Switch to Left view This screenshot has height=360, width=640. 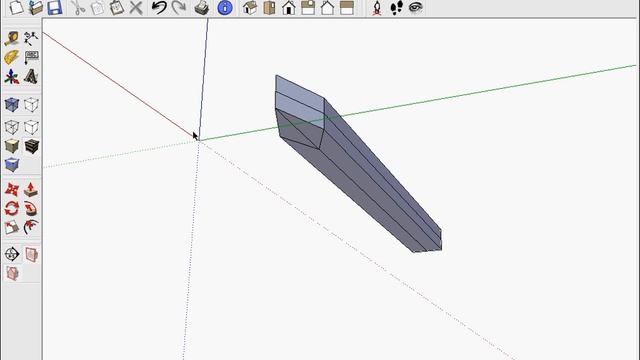tap(347, 7)
